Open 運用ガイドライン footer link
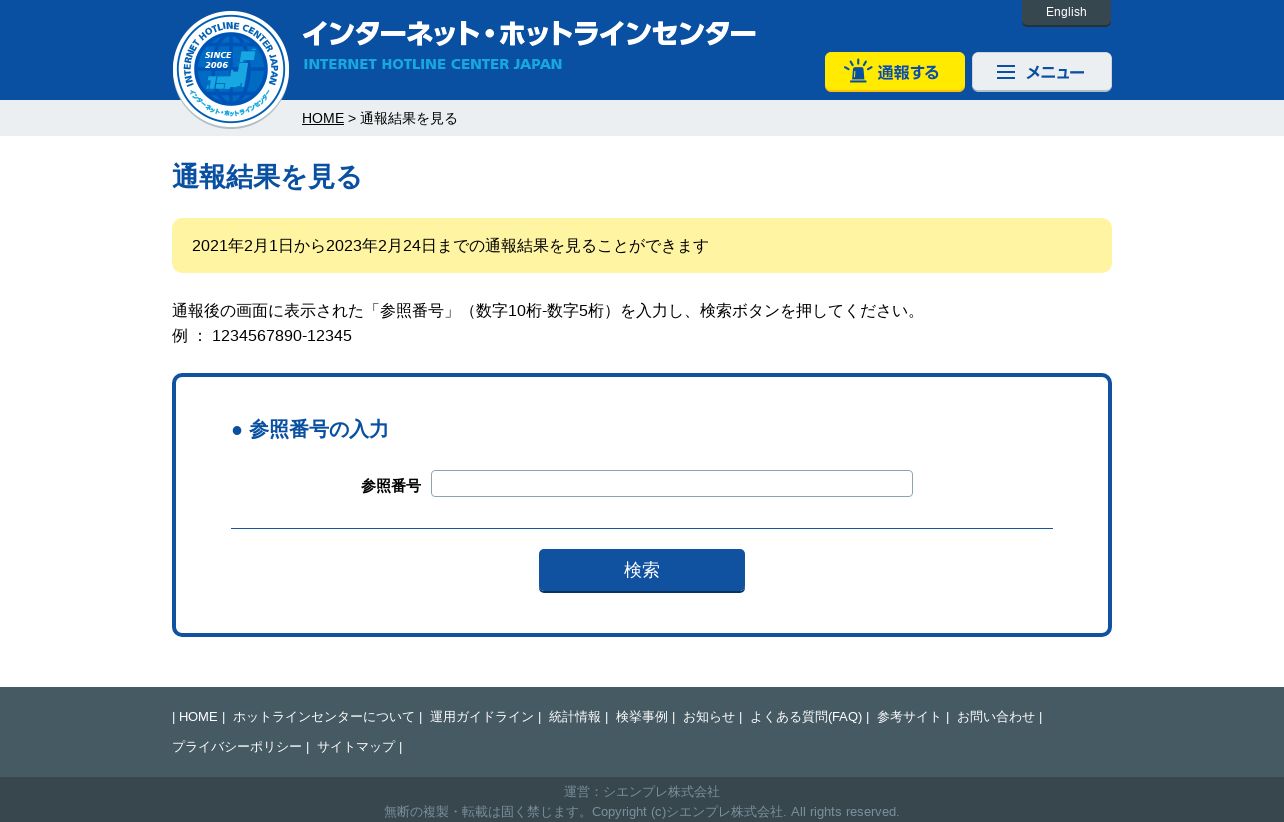 point(482,717)
